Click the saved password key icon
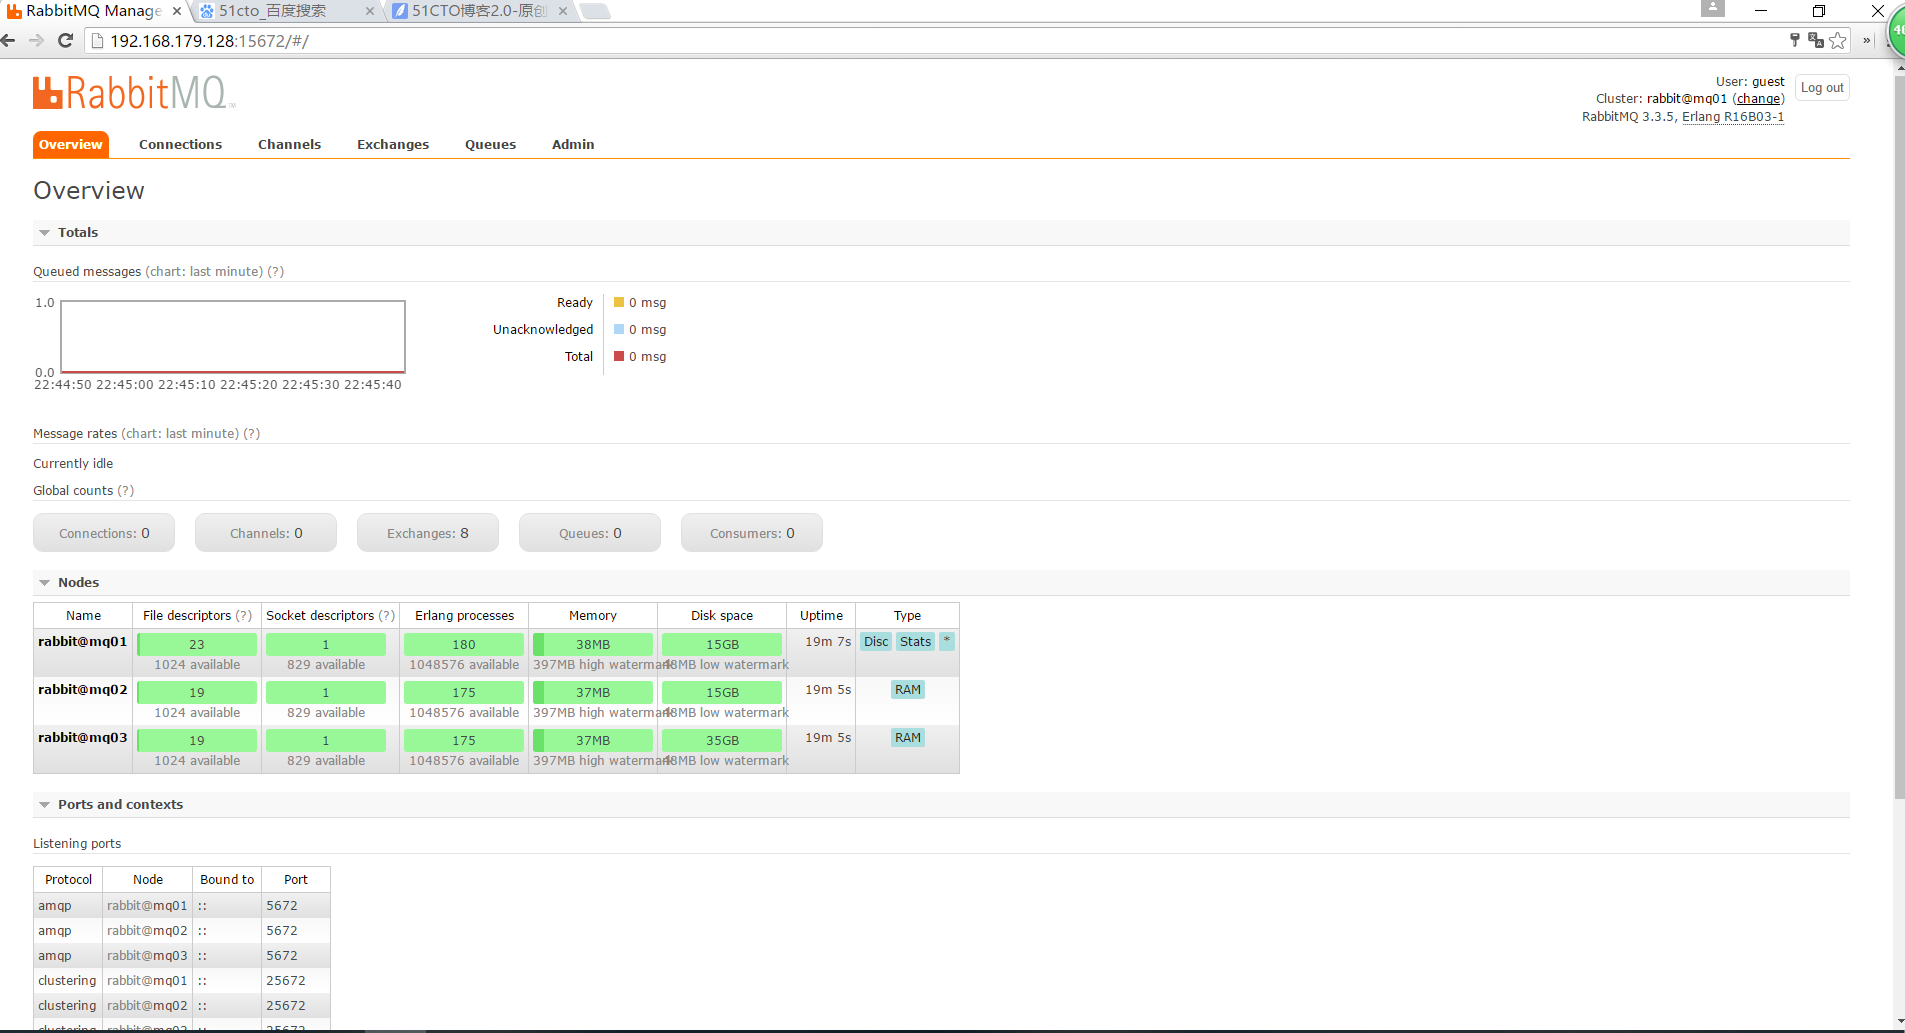 pos(1795,40)
